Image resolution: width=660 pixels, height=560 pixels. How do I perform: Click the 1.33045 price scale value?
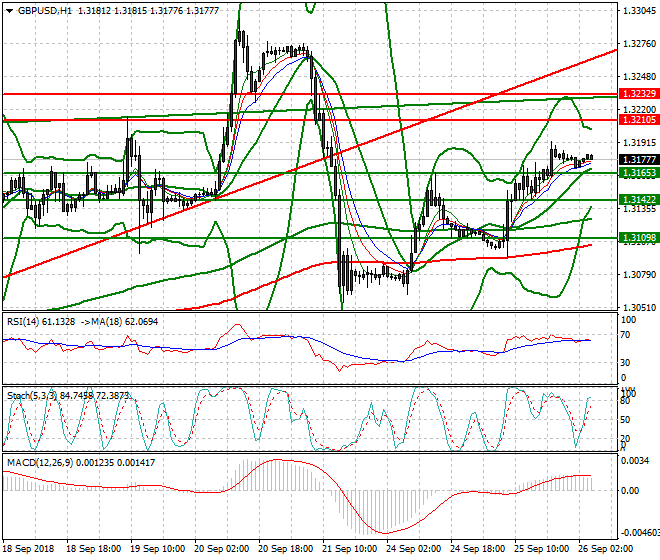coord(639,11)
